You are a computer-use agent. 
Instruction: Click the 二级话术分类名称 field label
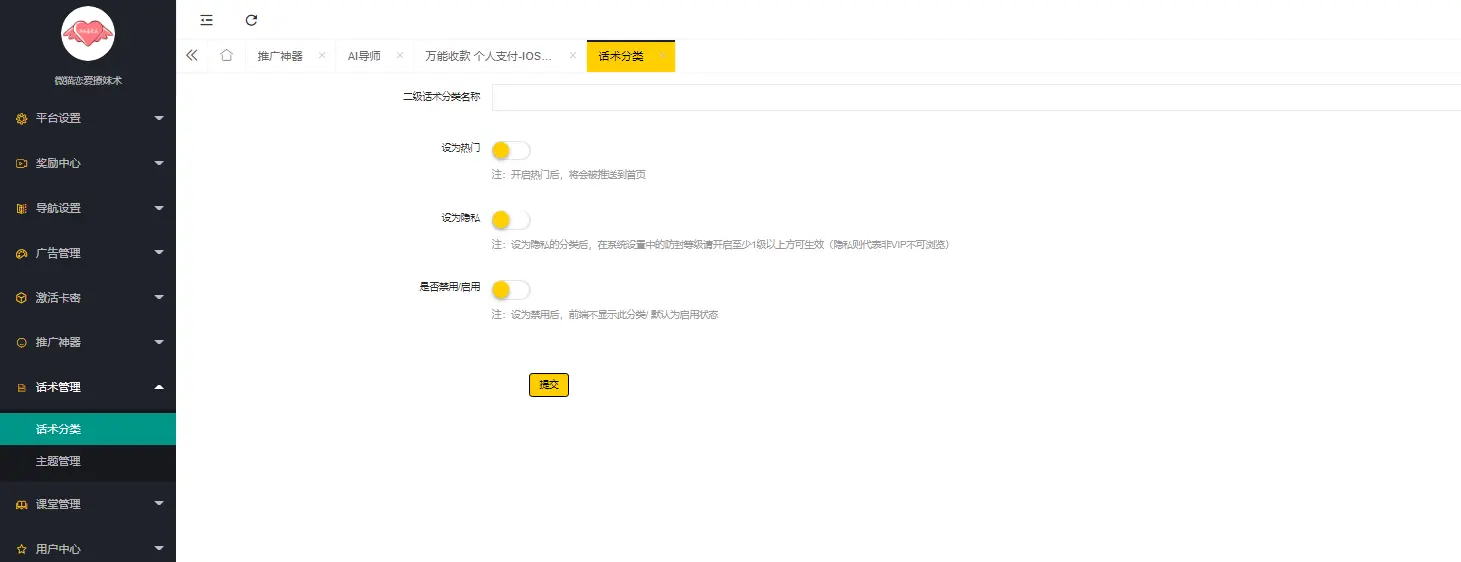(441, 97)
